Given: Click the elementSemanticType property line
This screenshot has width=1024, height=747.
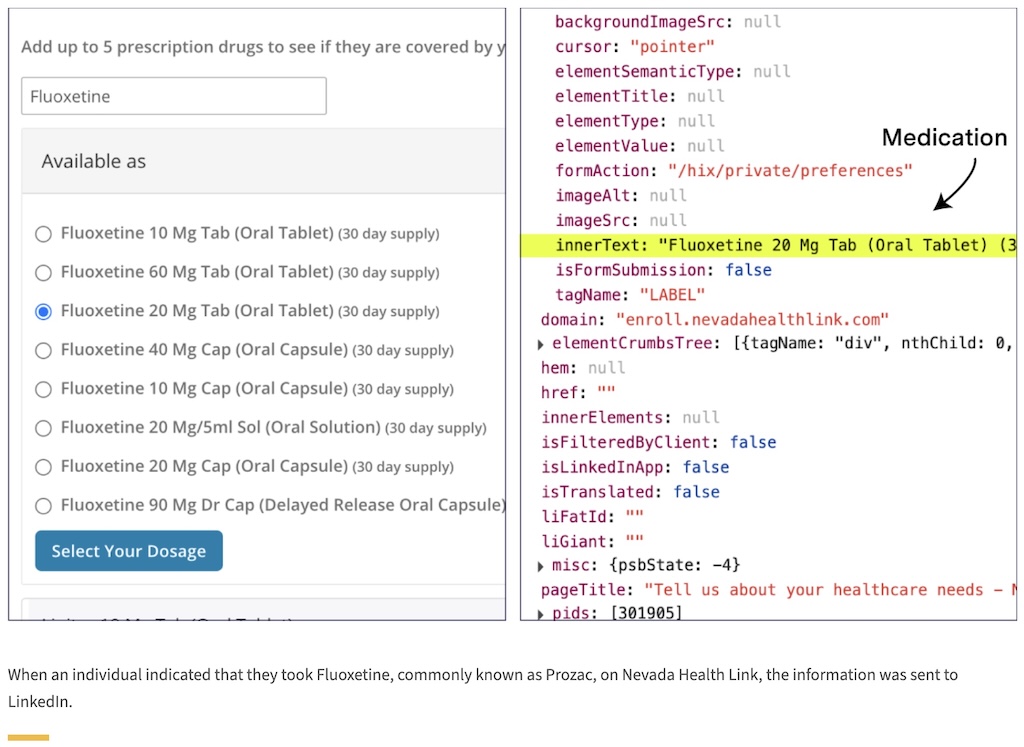Looking at the screenshot, I should (673, 72).
